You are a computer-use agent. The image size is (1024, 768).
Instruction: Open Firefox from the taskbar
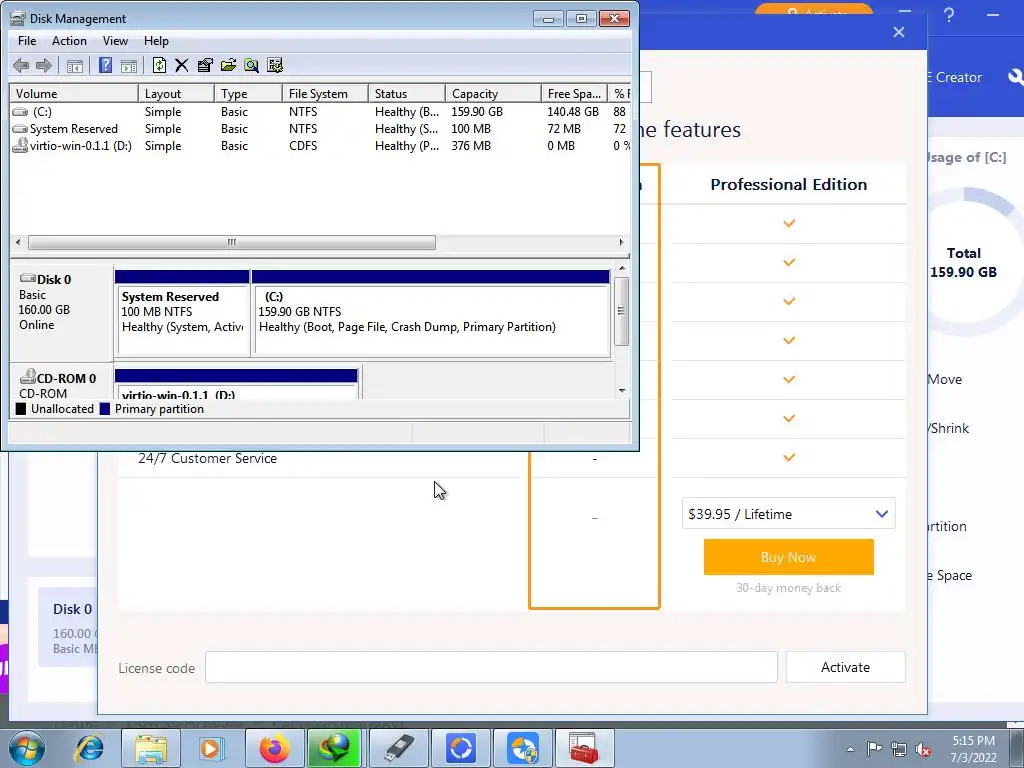tap(274, 748)
